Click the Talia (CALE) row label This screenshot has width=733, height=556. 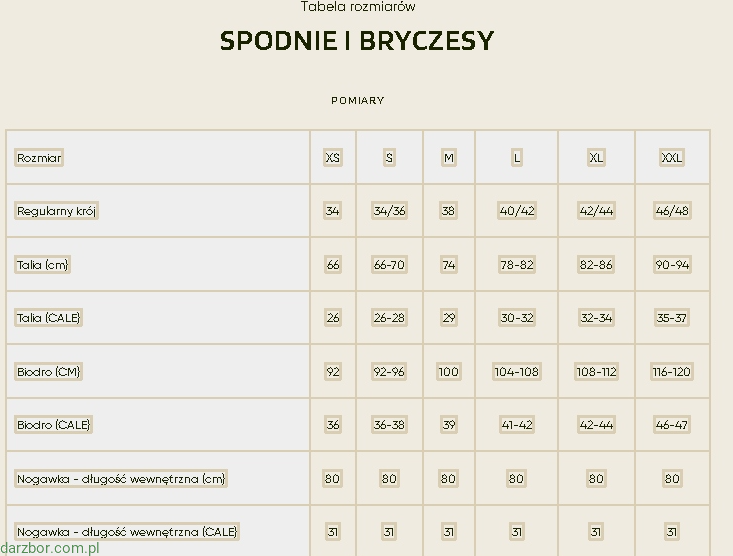[x=49, y=318]
